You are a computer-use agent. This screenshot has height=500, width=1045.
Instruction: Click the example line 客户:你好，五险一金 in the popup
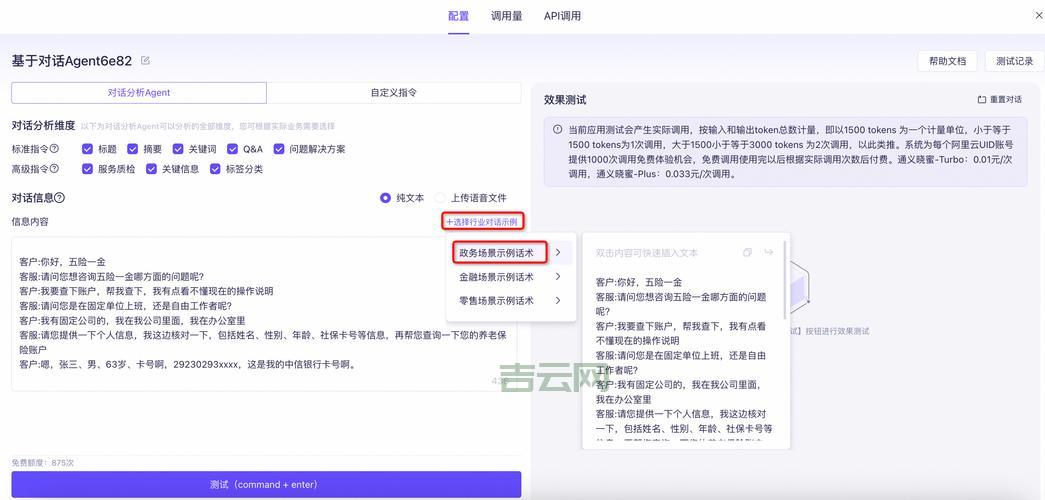click(x=638, y=283)
